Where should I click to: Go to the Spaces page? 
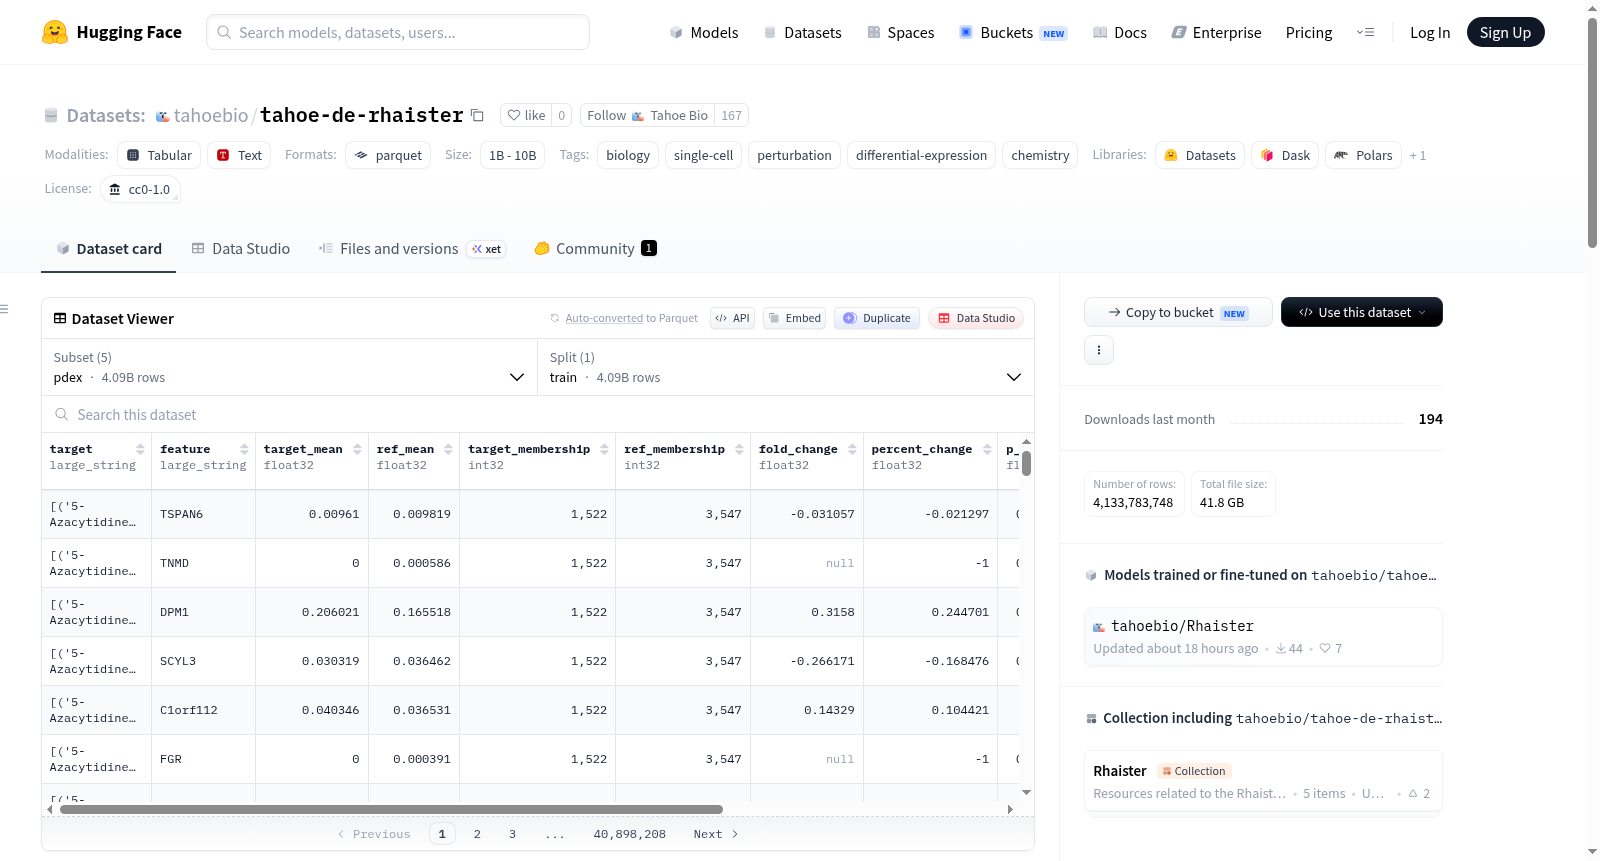[901, 32]
